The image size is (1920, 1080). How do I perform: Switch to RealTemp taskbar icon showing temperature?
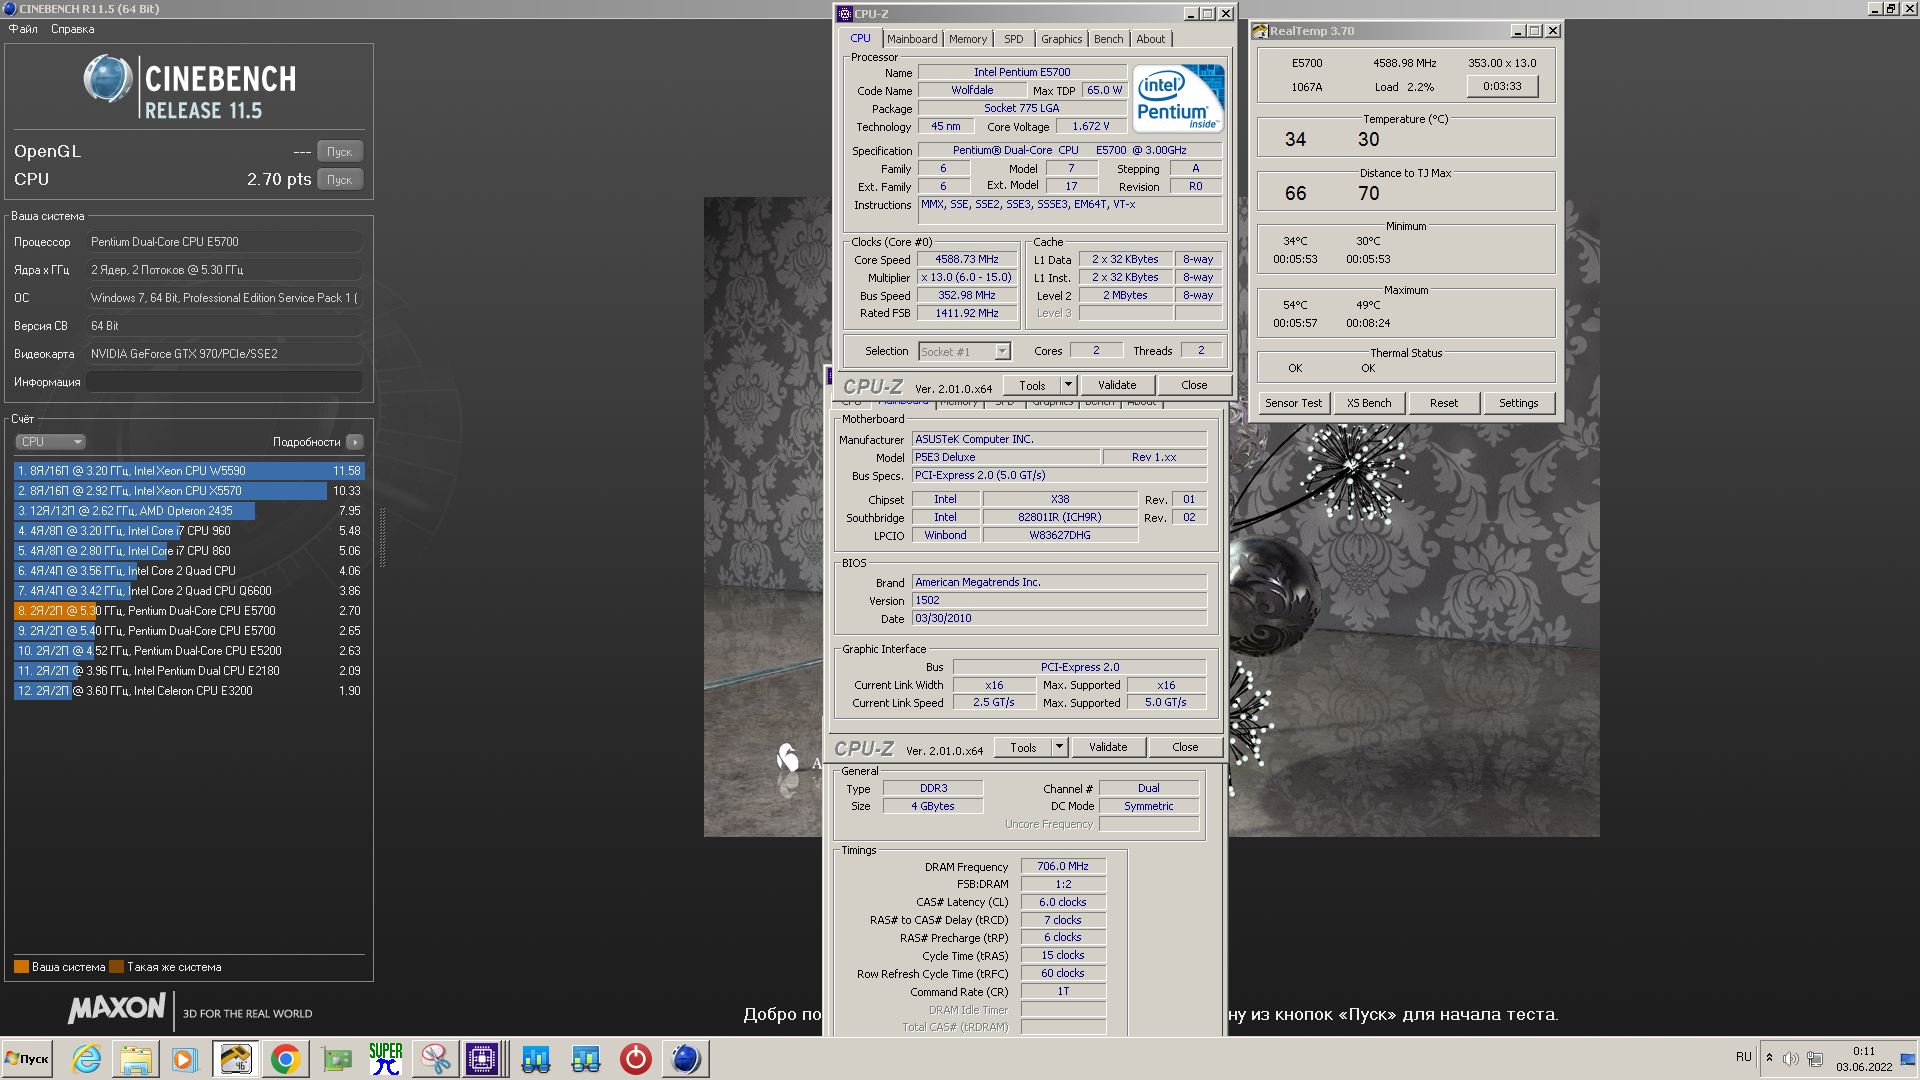pos(236,1059)
